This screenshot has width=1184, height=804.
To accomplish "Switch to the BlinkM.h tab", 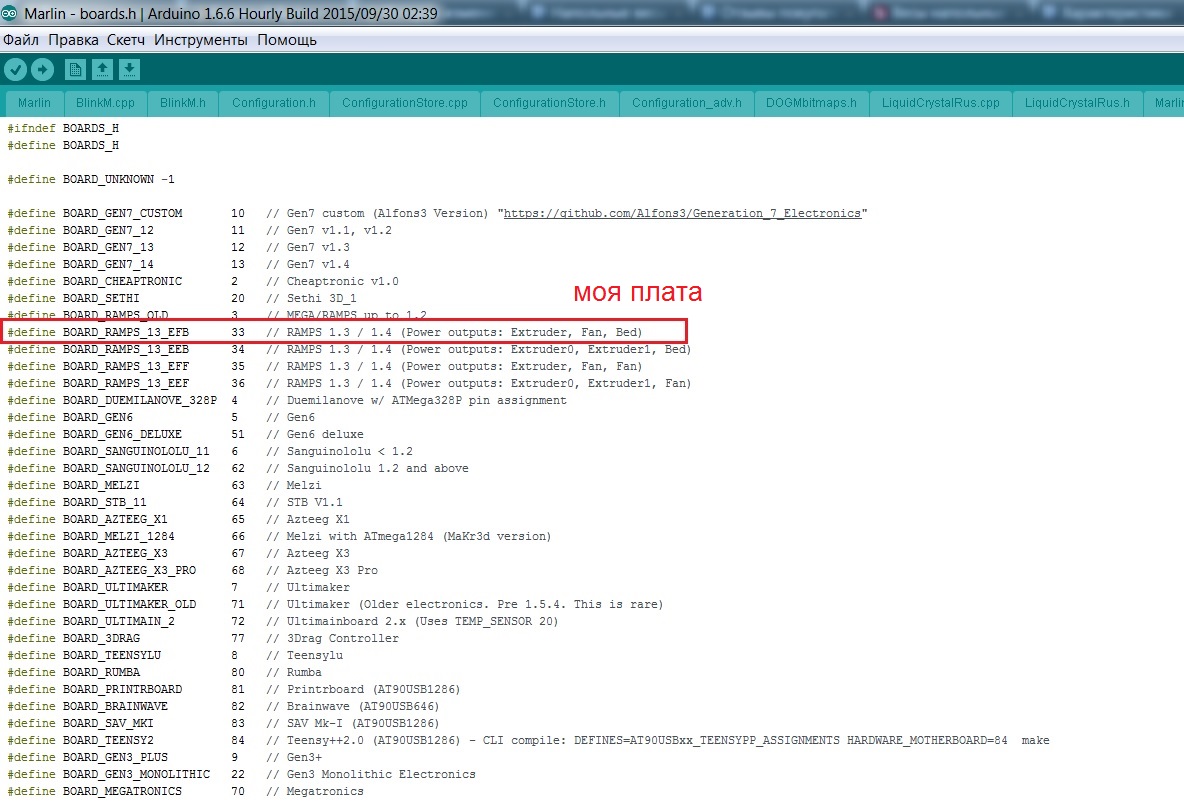I will (183, 103).
